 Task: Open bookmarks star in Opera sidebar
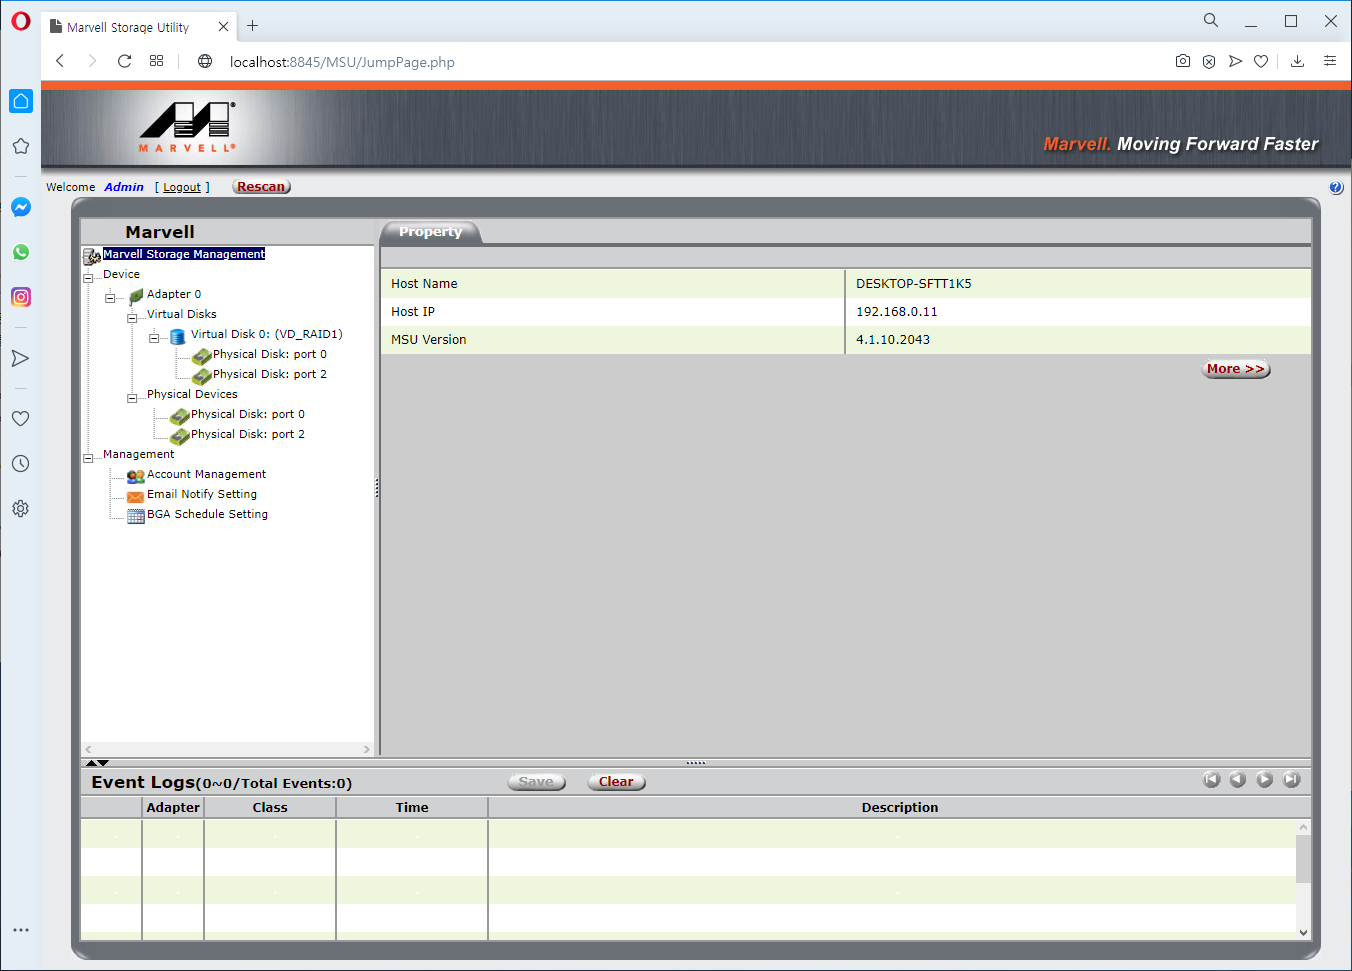(21, 146)
